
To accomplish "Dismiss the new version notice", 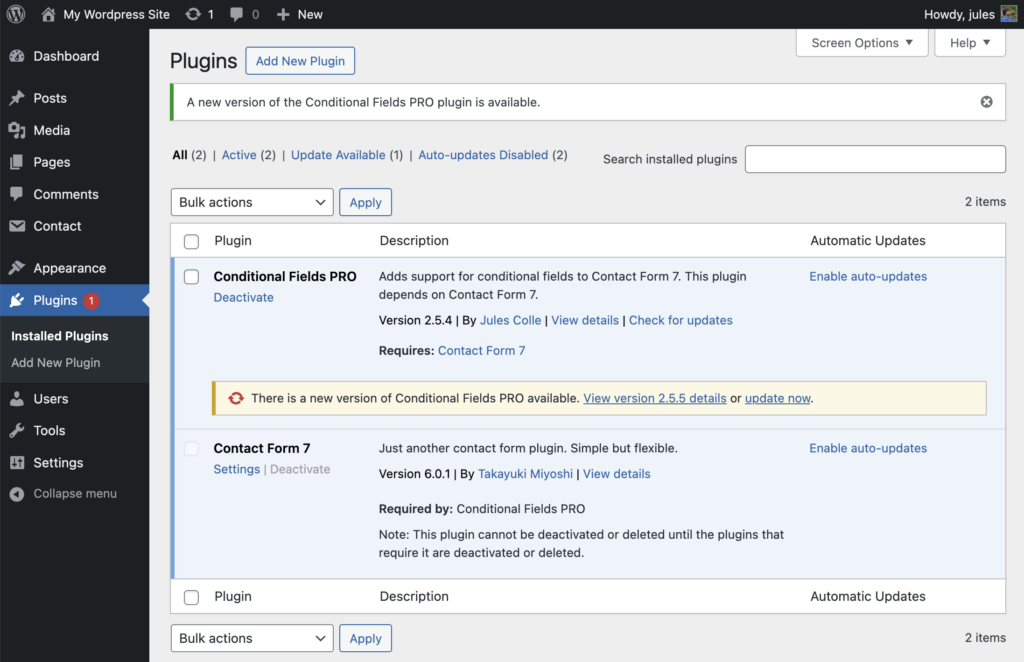I will [x=986, y=102].
